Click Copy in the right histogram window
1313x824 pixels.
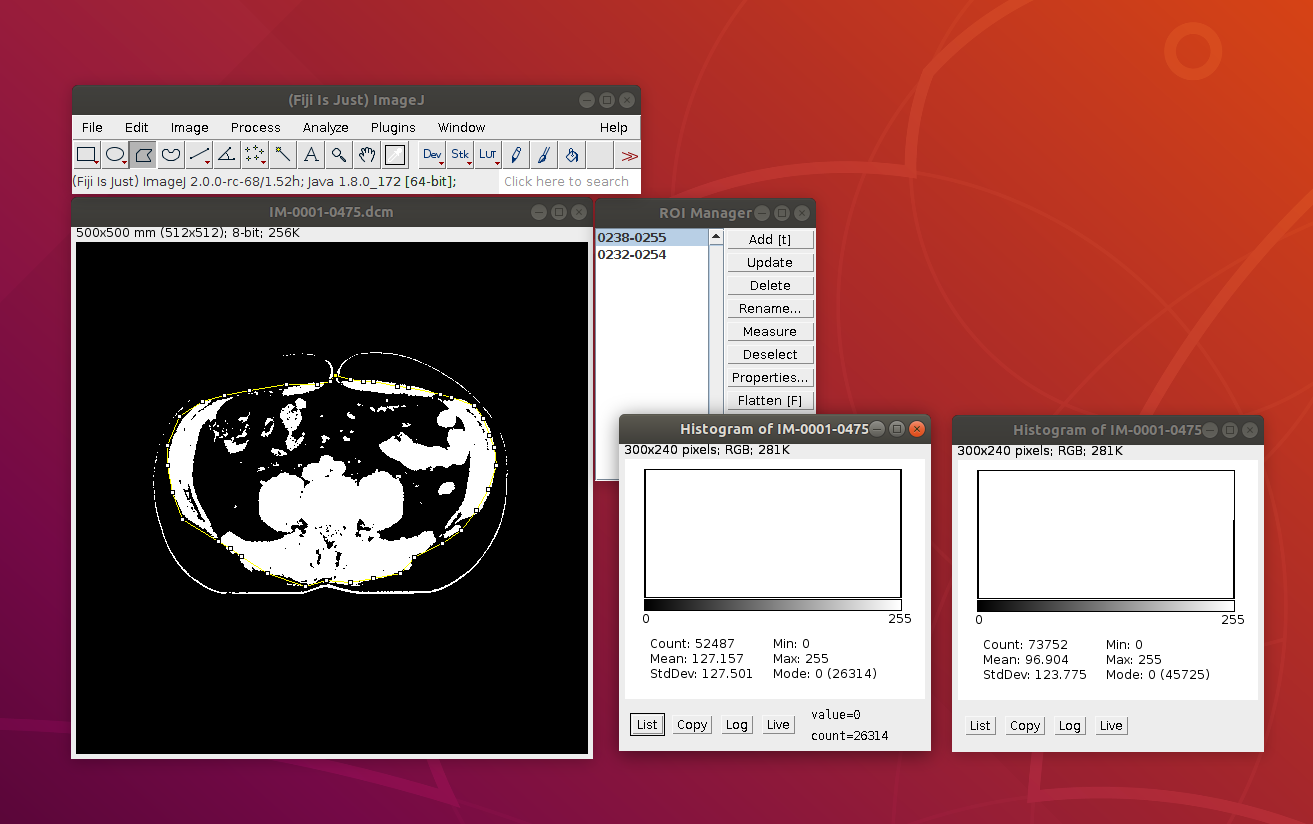(1025, 726)
